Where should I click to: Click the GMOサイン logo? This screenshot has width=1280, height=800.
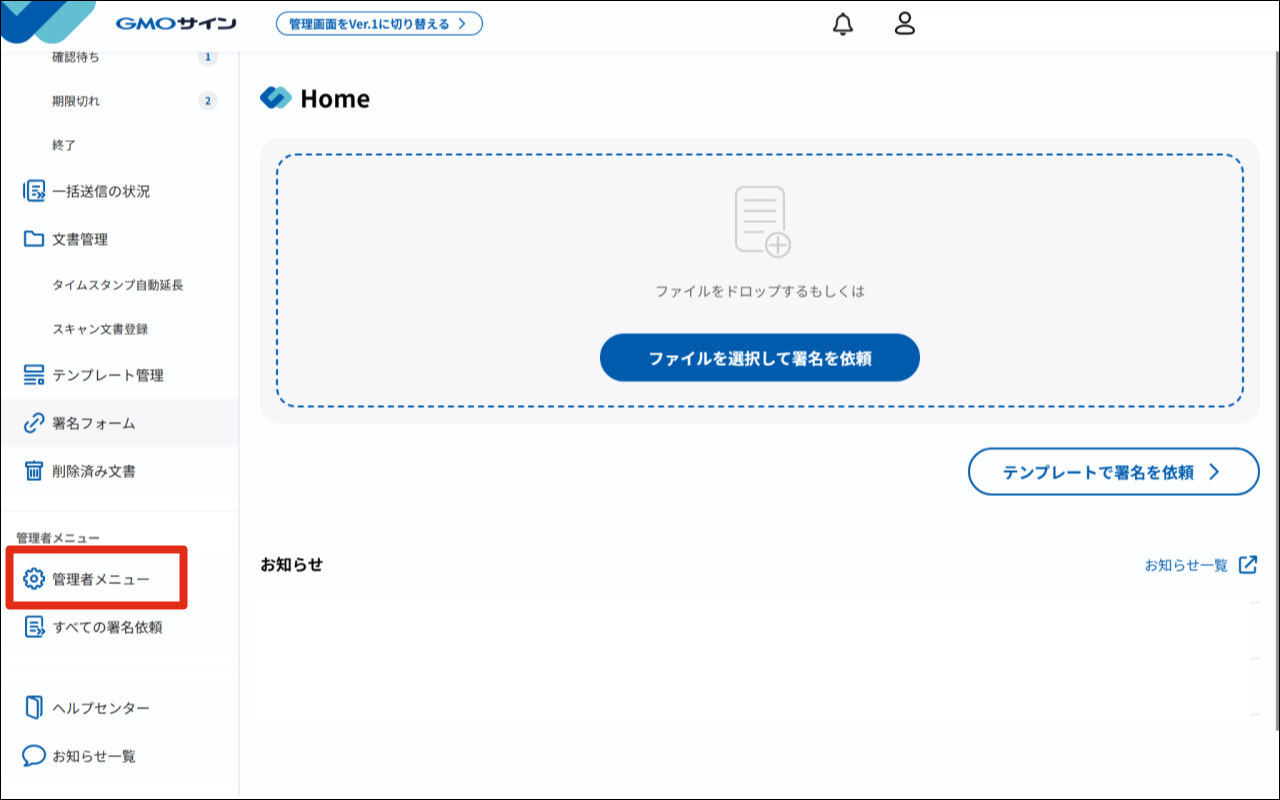click(176, 24)
